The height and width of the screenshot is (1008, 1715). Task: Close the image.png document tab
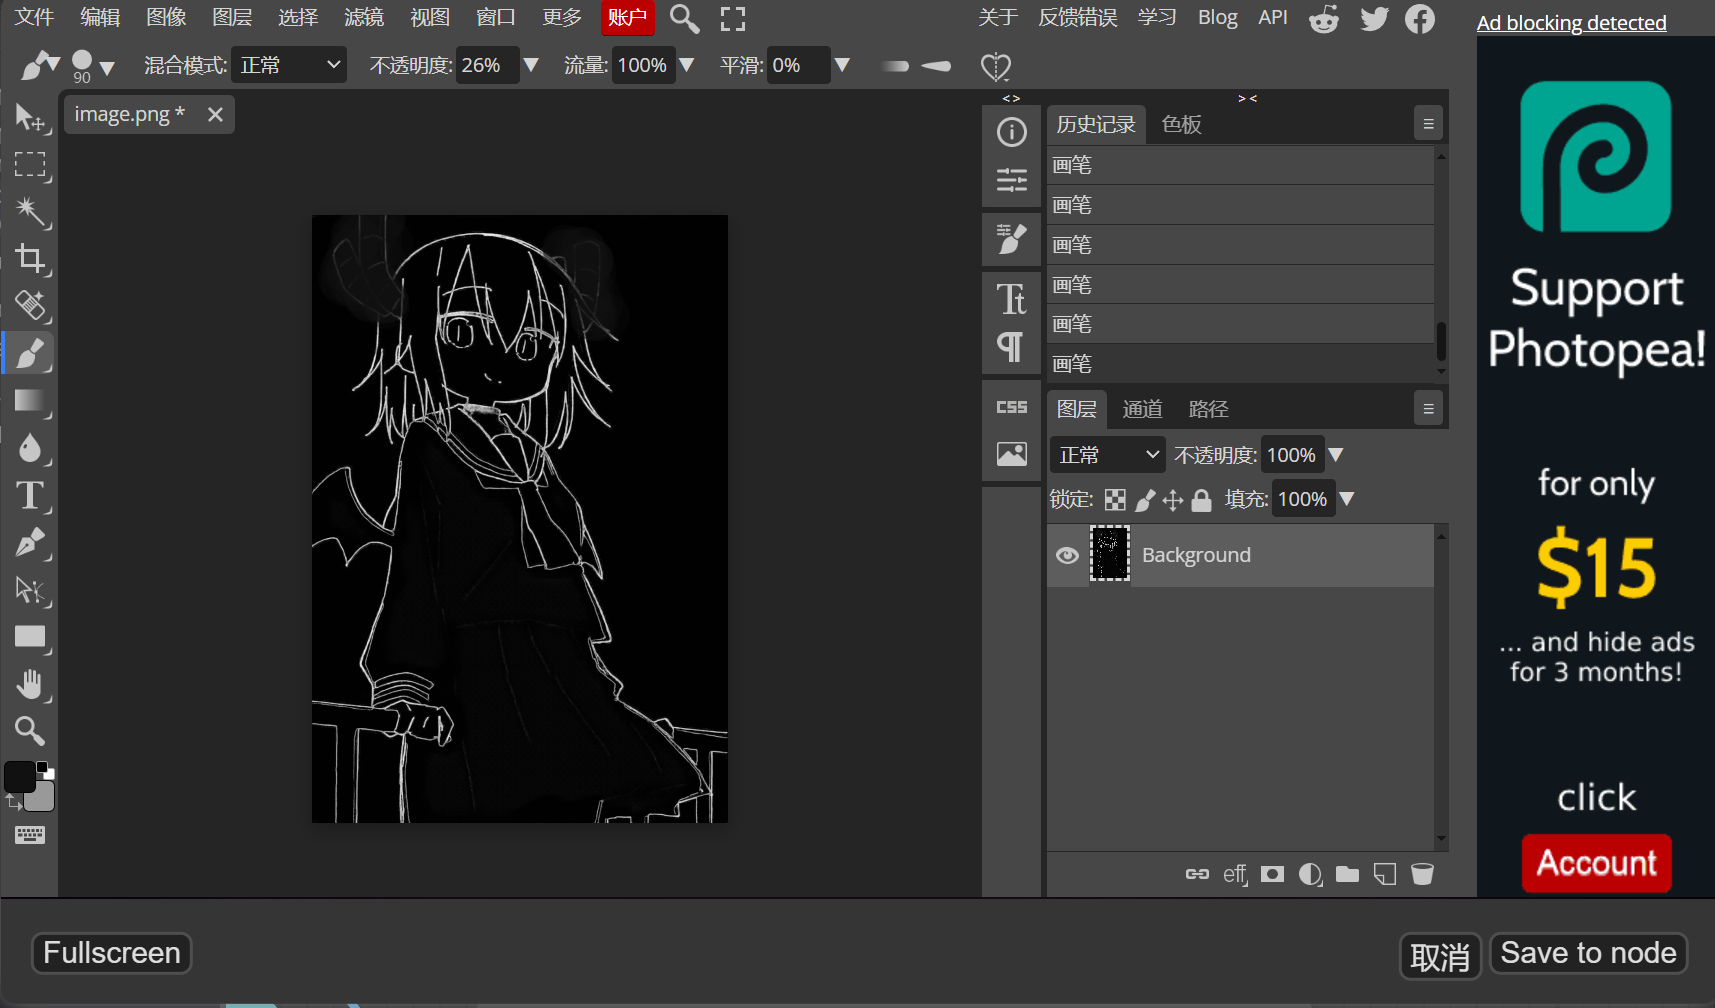(215, 114)
